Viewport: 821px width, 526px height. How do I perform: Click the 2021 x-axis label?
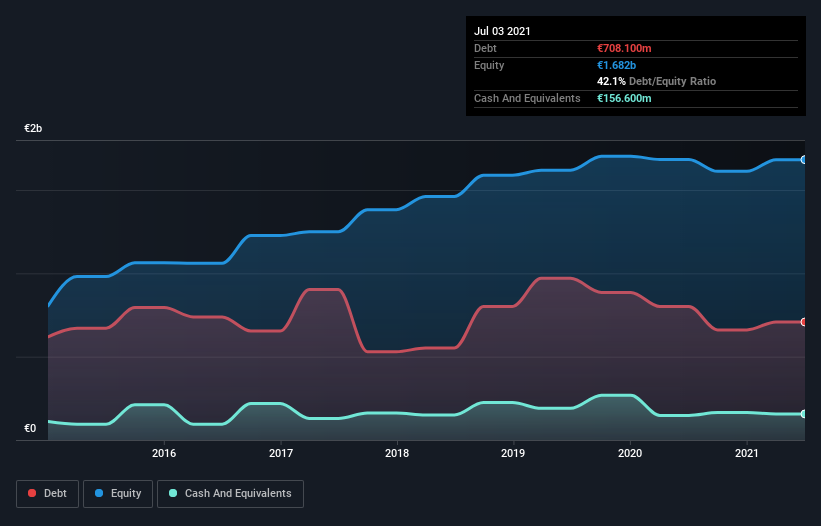tap(747, 453)
